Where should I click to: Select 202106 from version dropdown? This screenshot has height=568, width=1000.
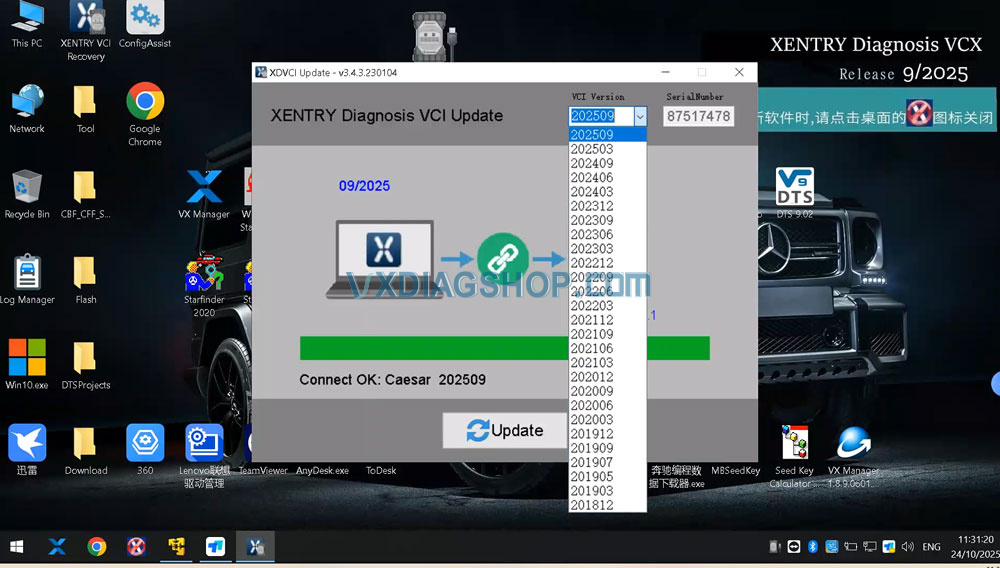pyautogui.click(x=592, y=348)
